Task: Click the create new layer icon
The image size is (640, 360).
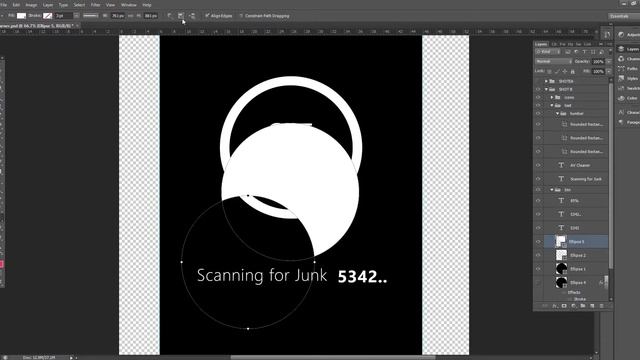Action: (592, 306)
